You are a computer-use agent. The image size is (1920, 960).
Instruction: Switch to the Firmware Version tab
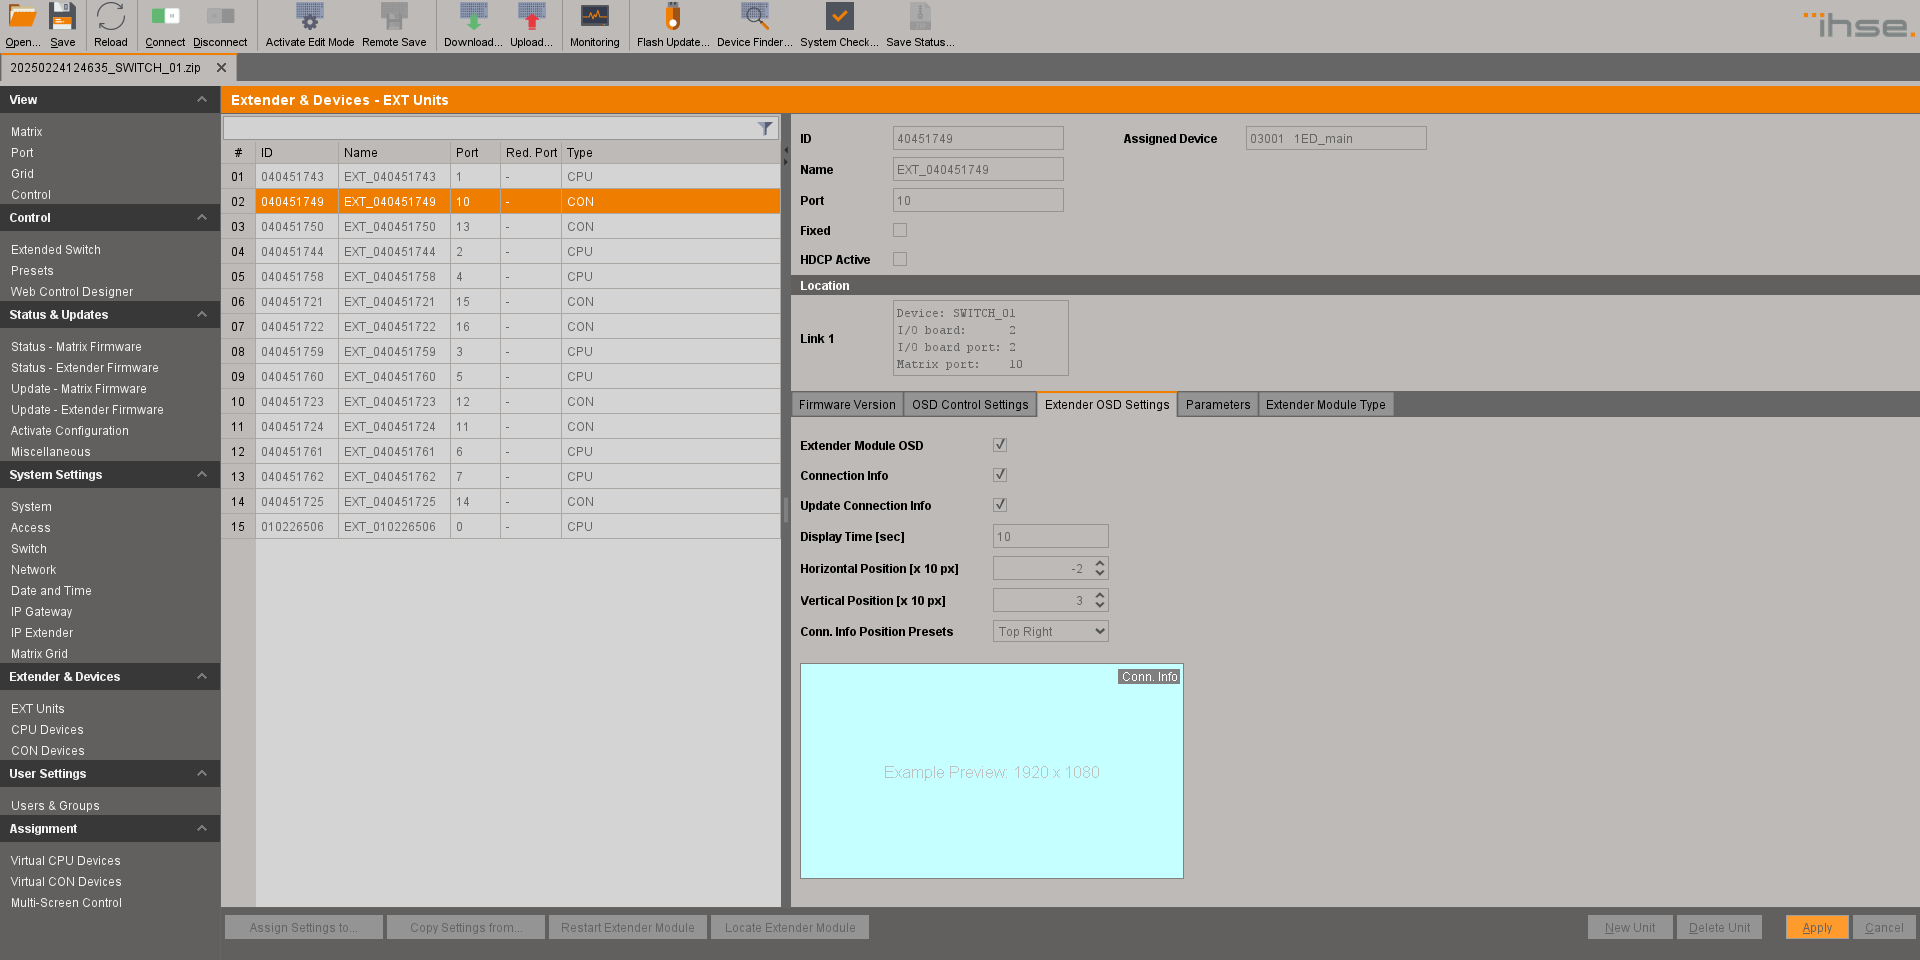click(x=847, y=405)
